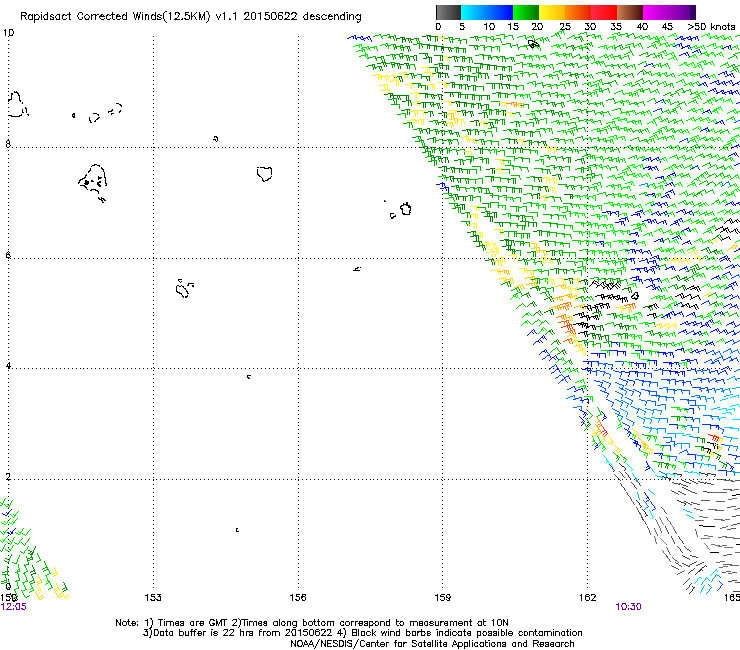740x650 pixels.
Task: Click the purple '10:30' time stamp
Action: (628, 607)
